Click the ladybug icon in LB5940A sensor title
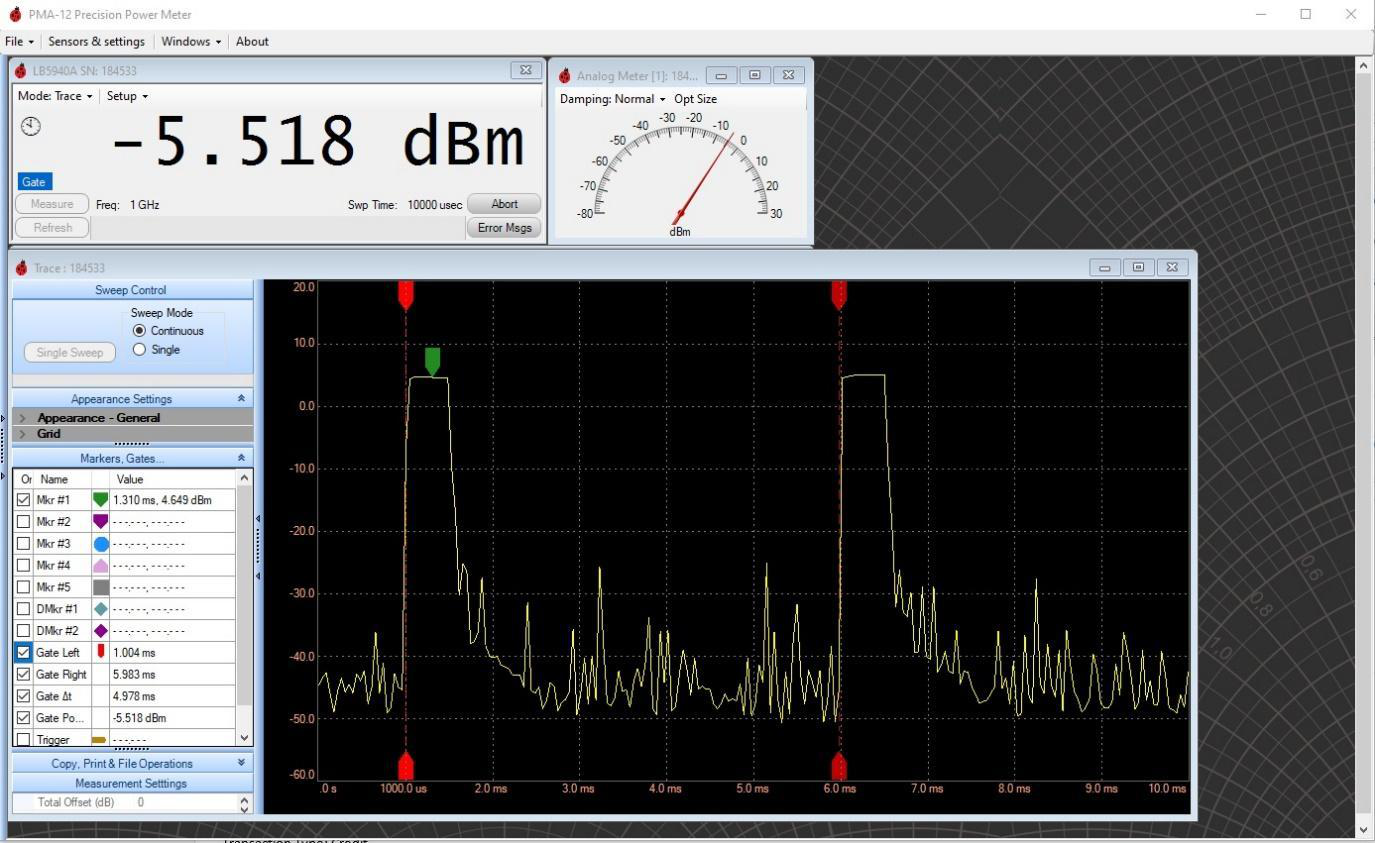The height and width of the screenshot is (843, 1375). [x=21, y=71]
